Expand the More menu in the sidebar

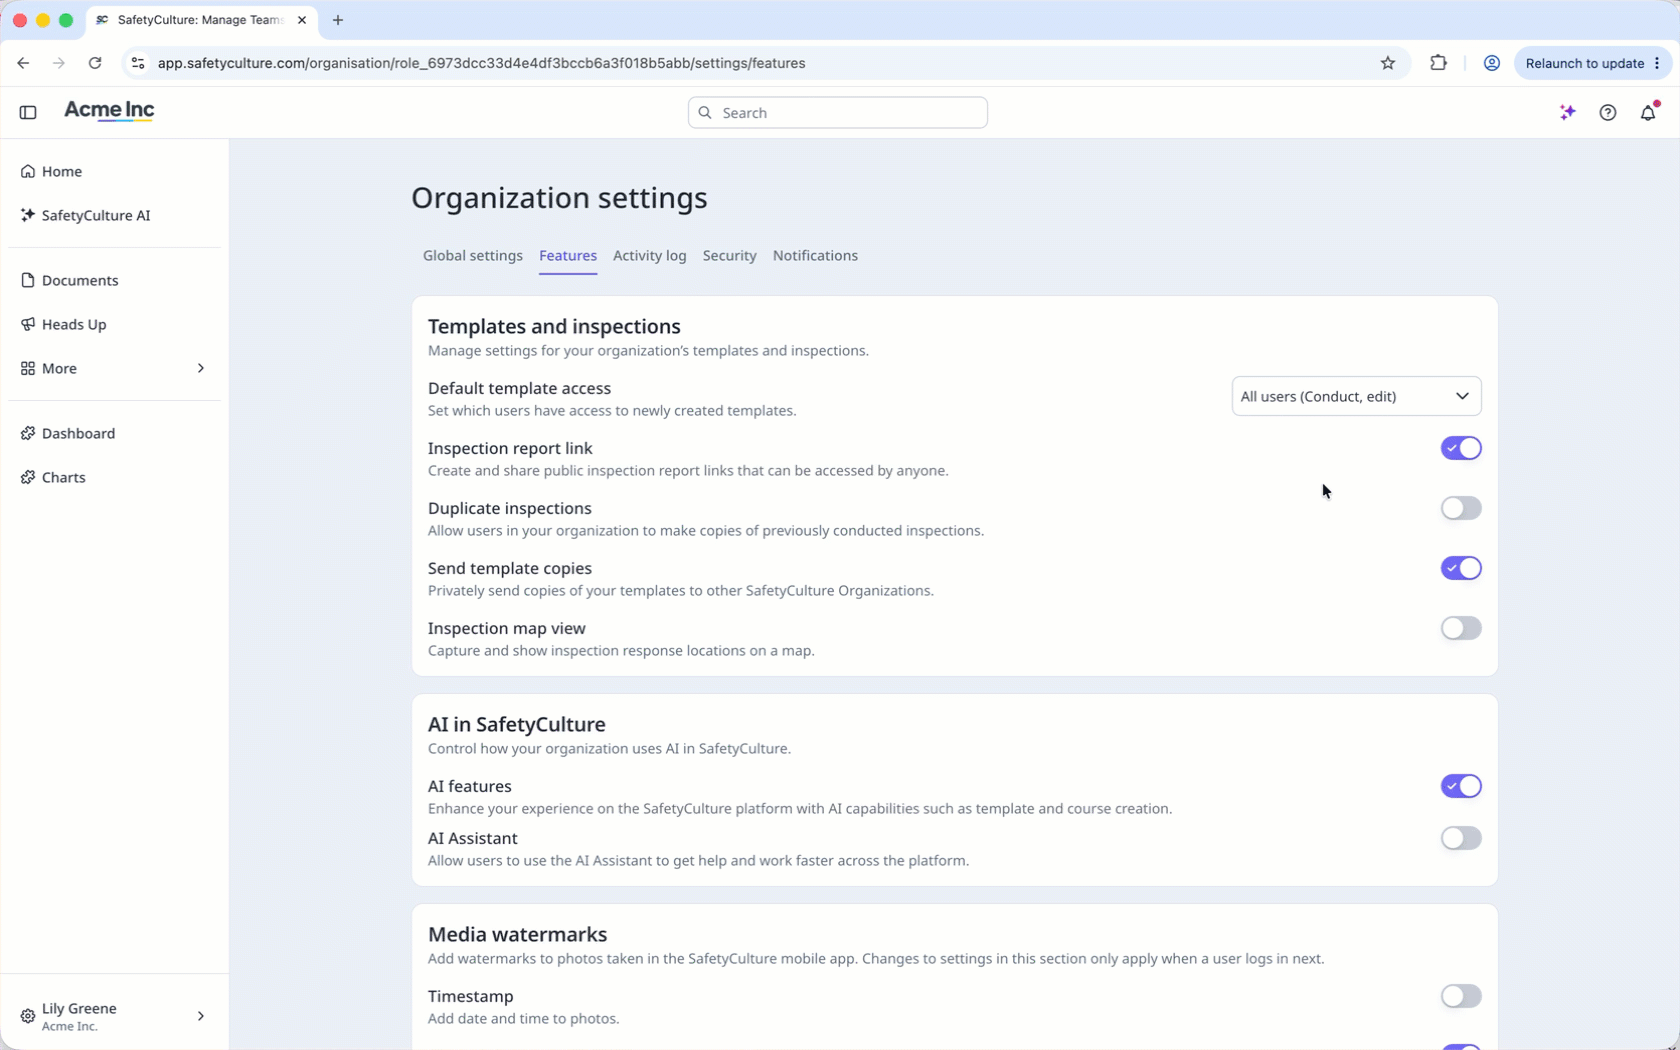tap(114, 368)
